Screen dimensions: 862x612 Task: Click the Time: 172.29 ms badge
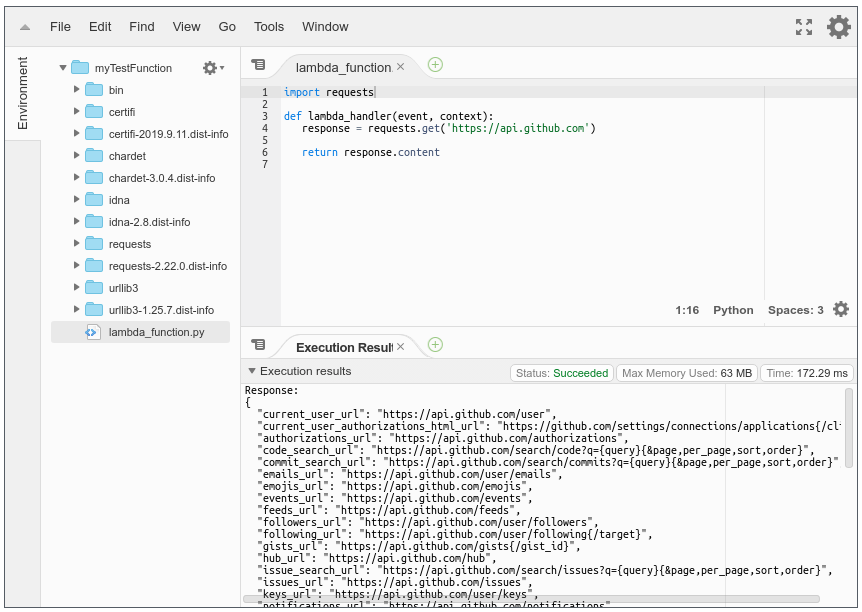coord(806,373)
